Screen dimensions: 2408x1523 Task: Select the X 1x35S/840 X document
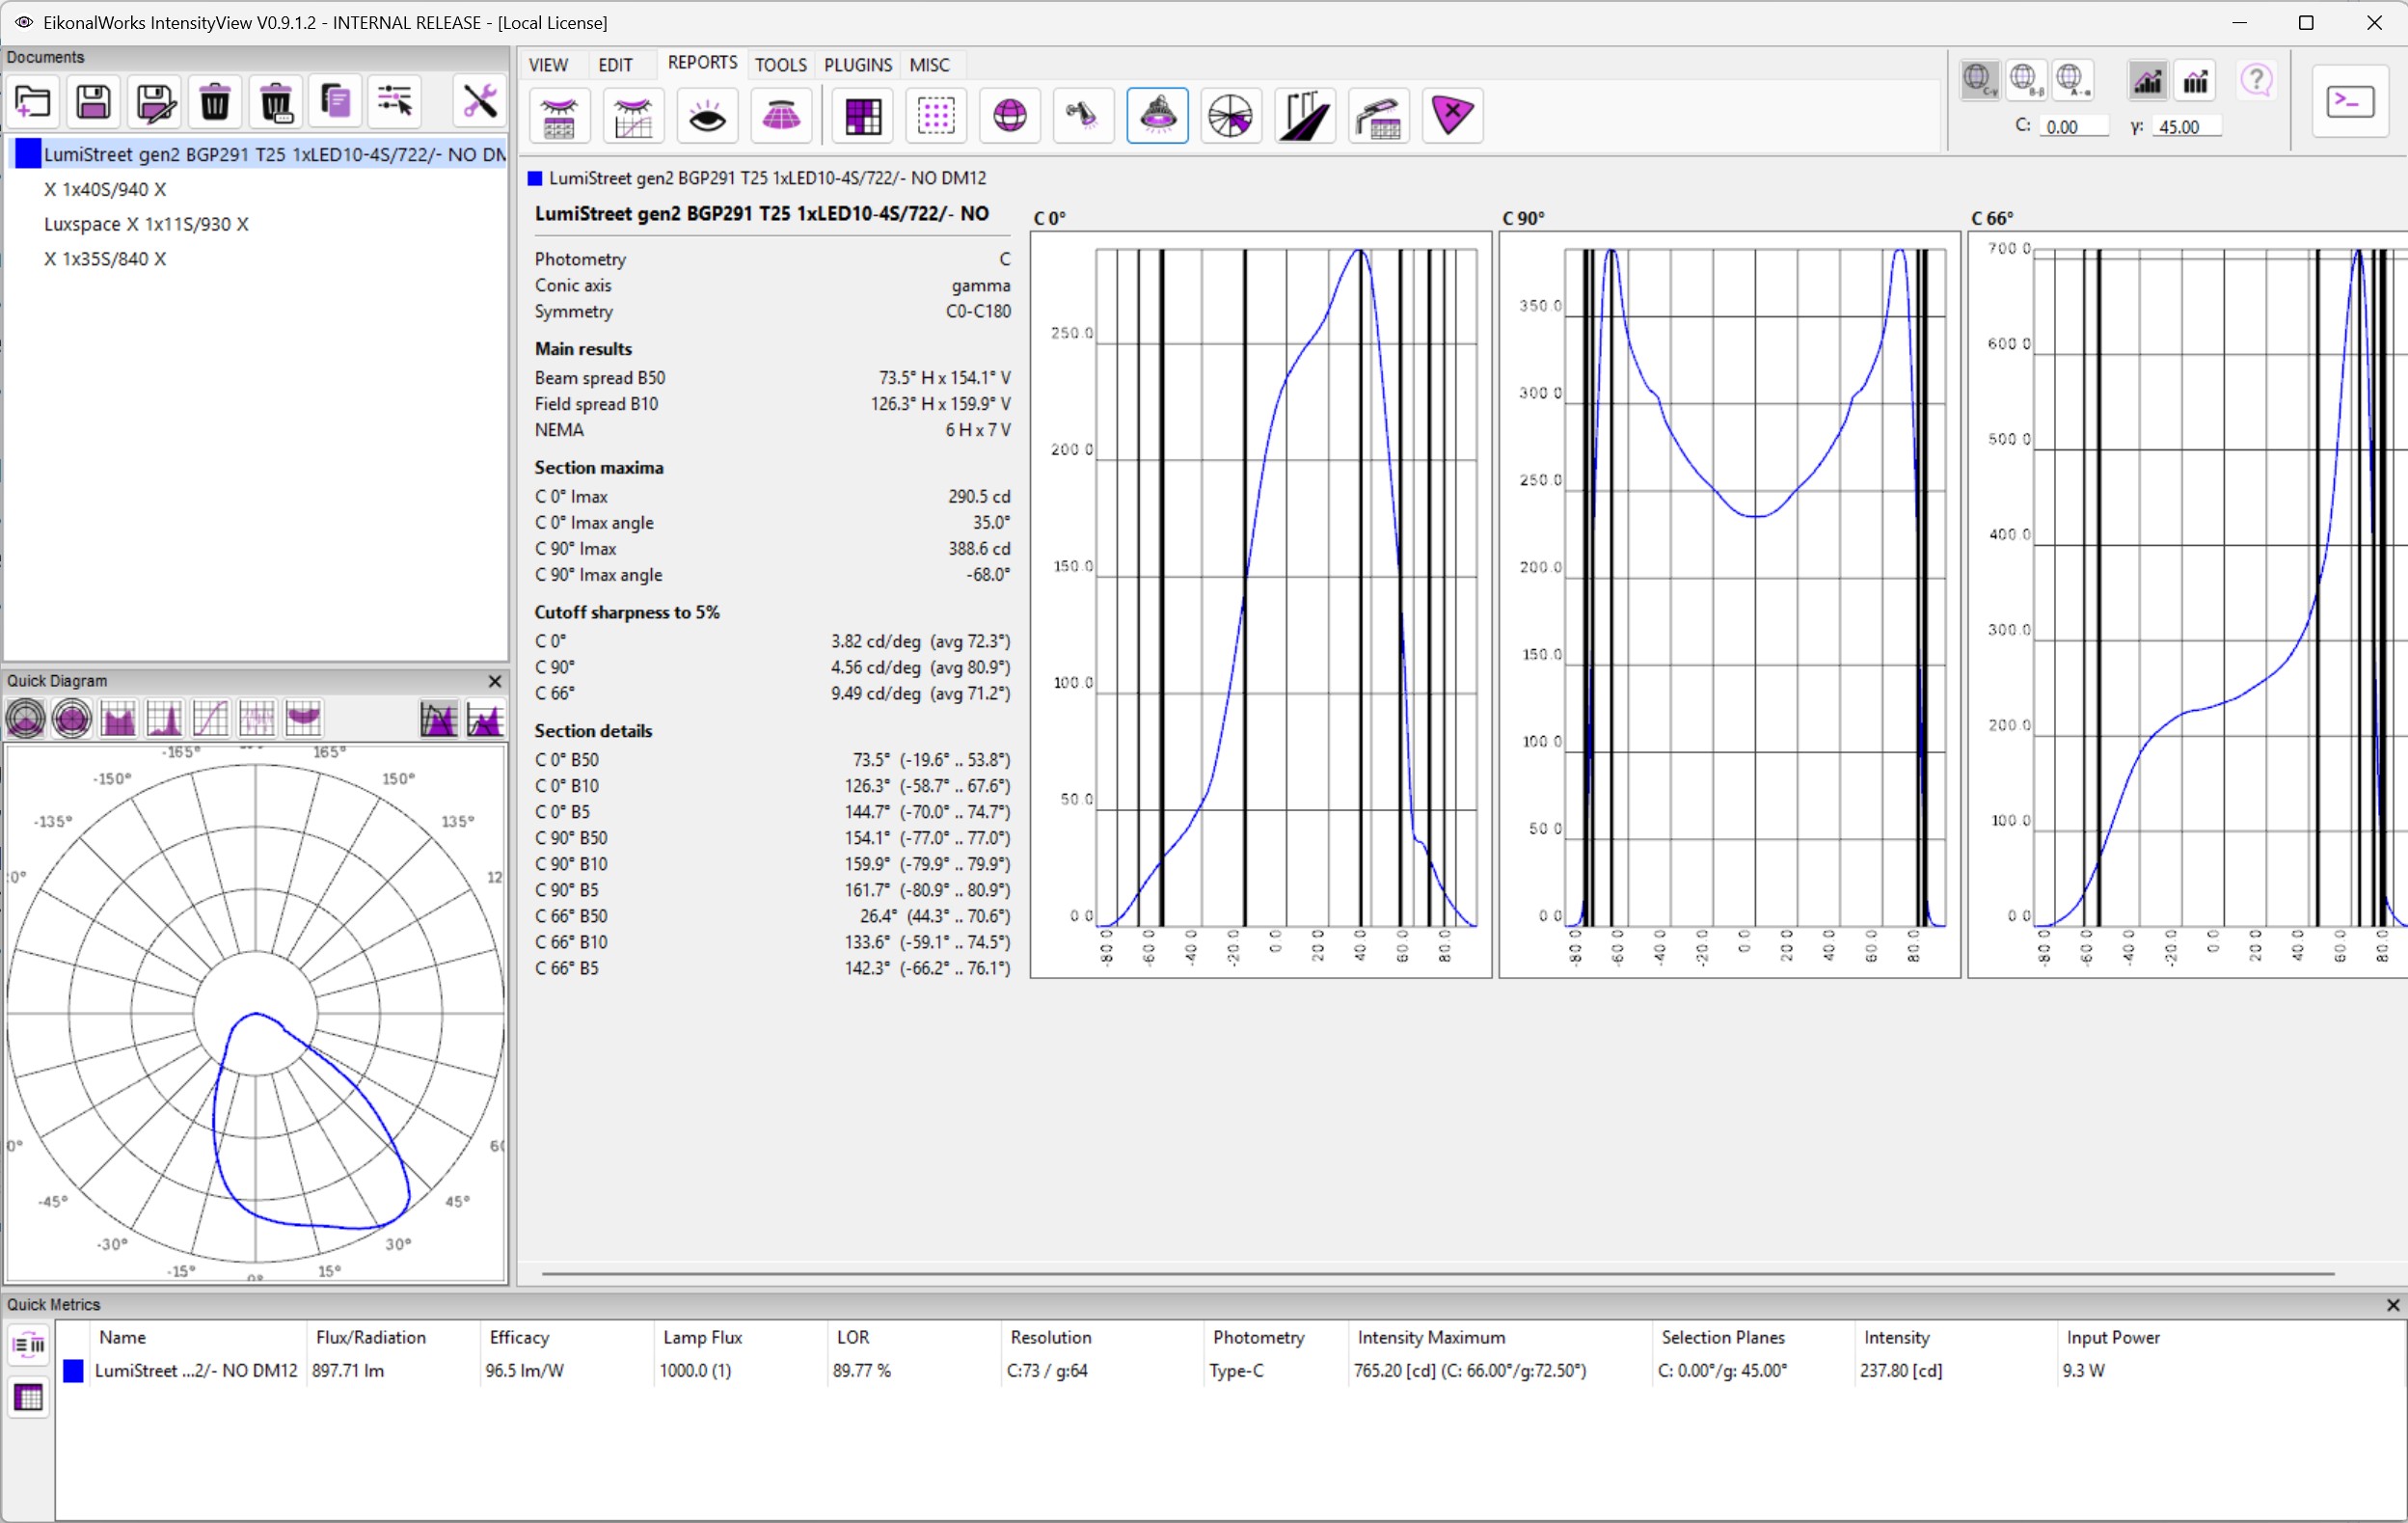pyautogui.click(x=105, y=259)
